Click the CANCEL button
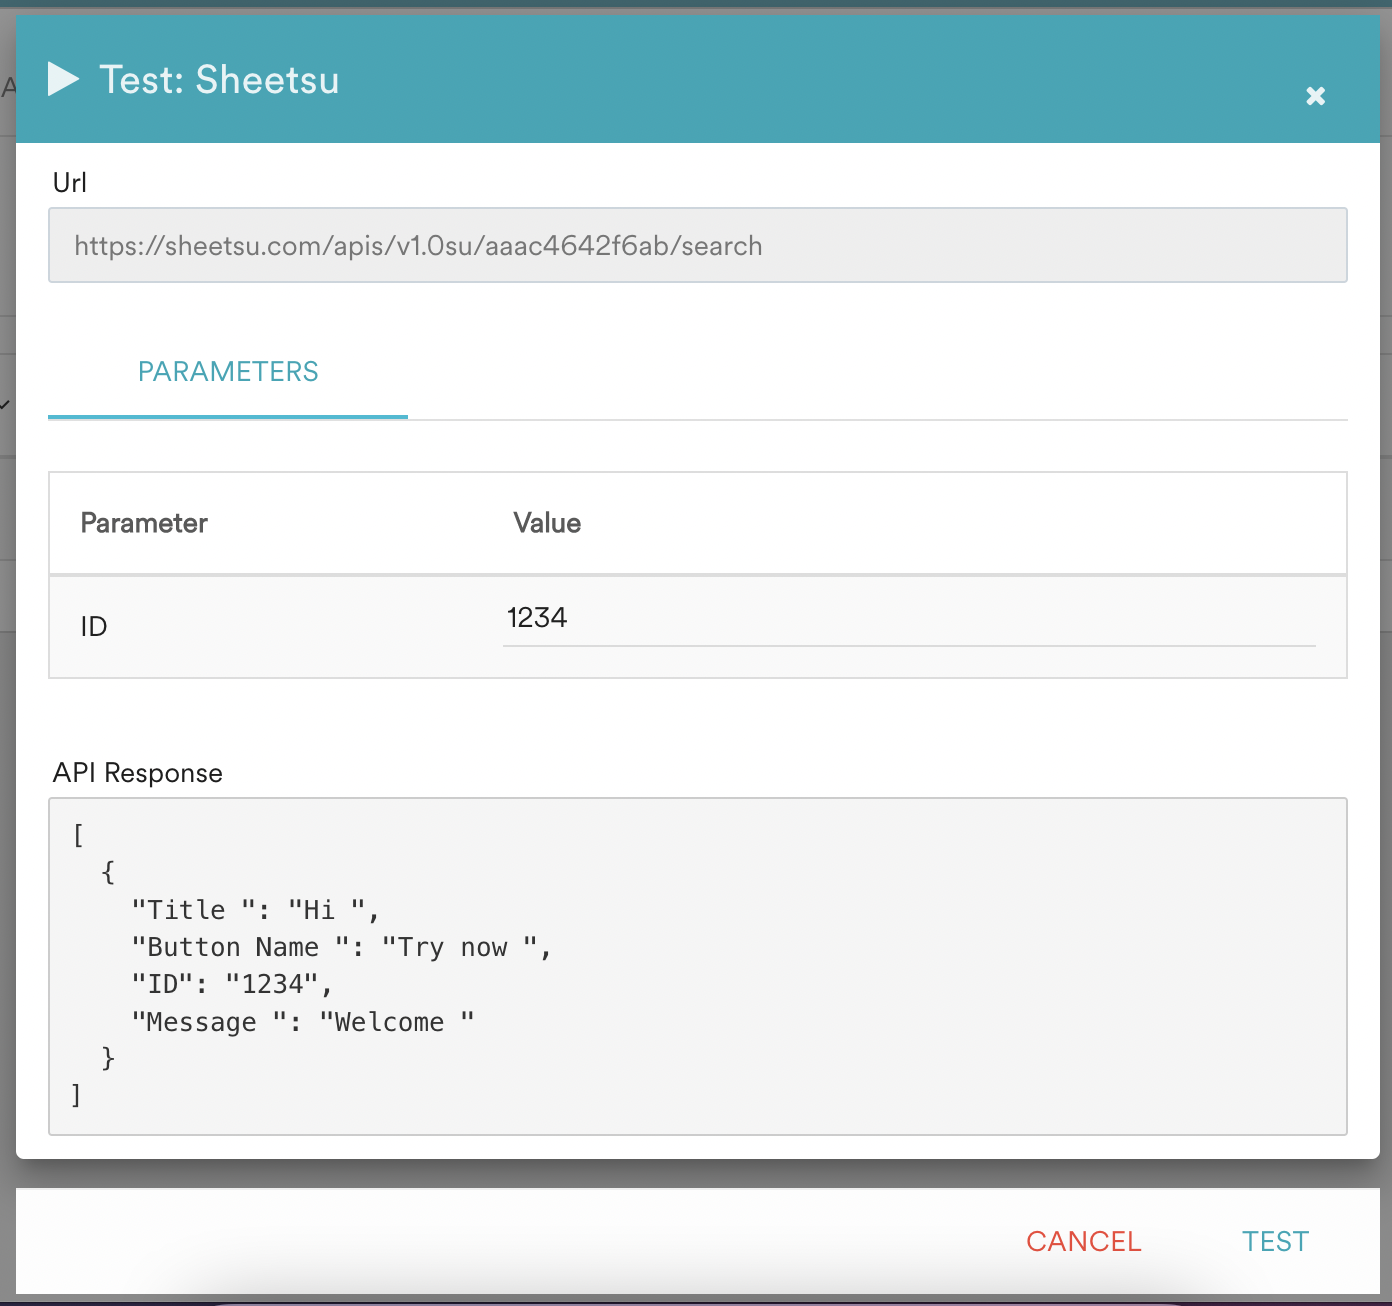The height and width of the screenshot is (1306, 1392). [x=1084, y=1241]
